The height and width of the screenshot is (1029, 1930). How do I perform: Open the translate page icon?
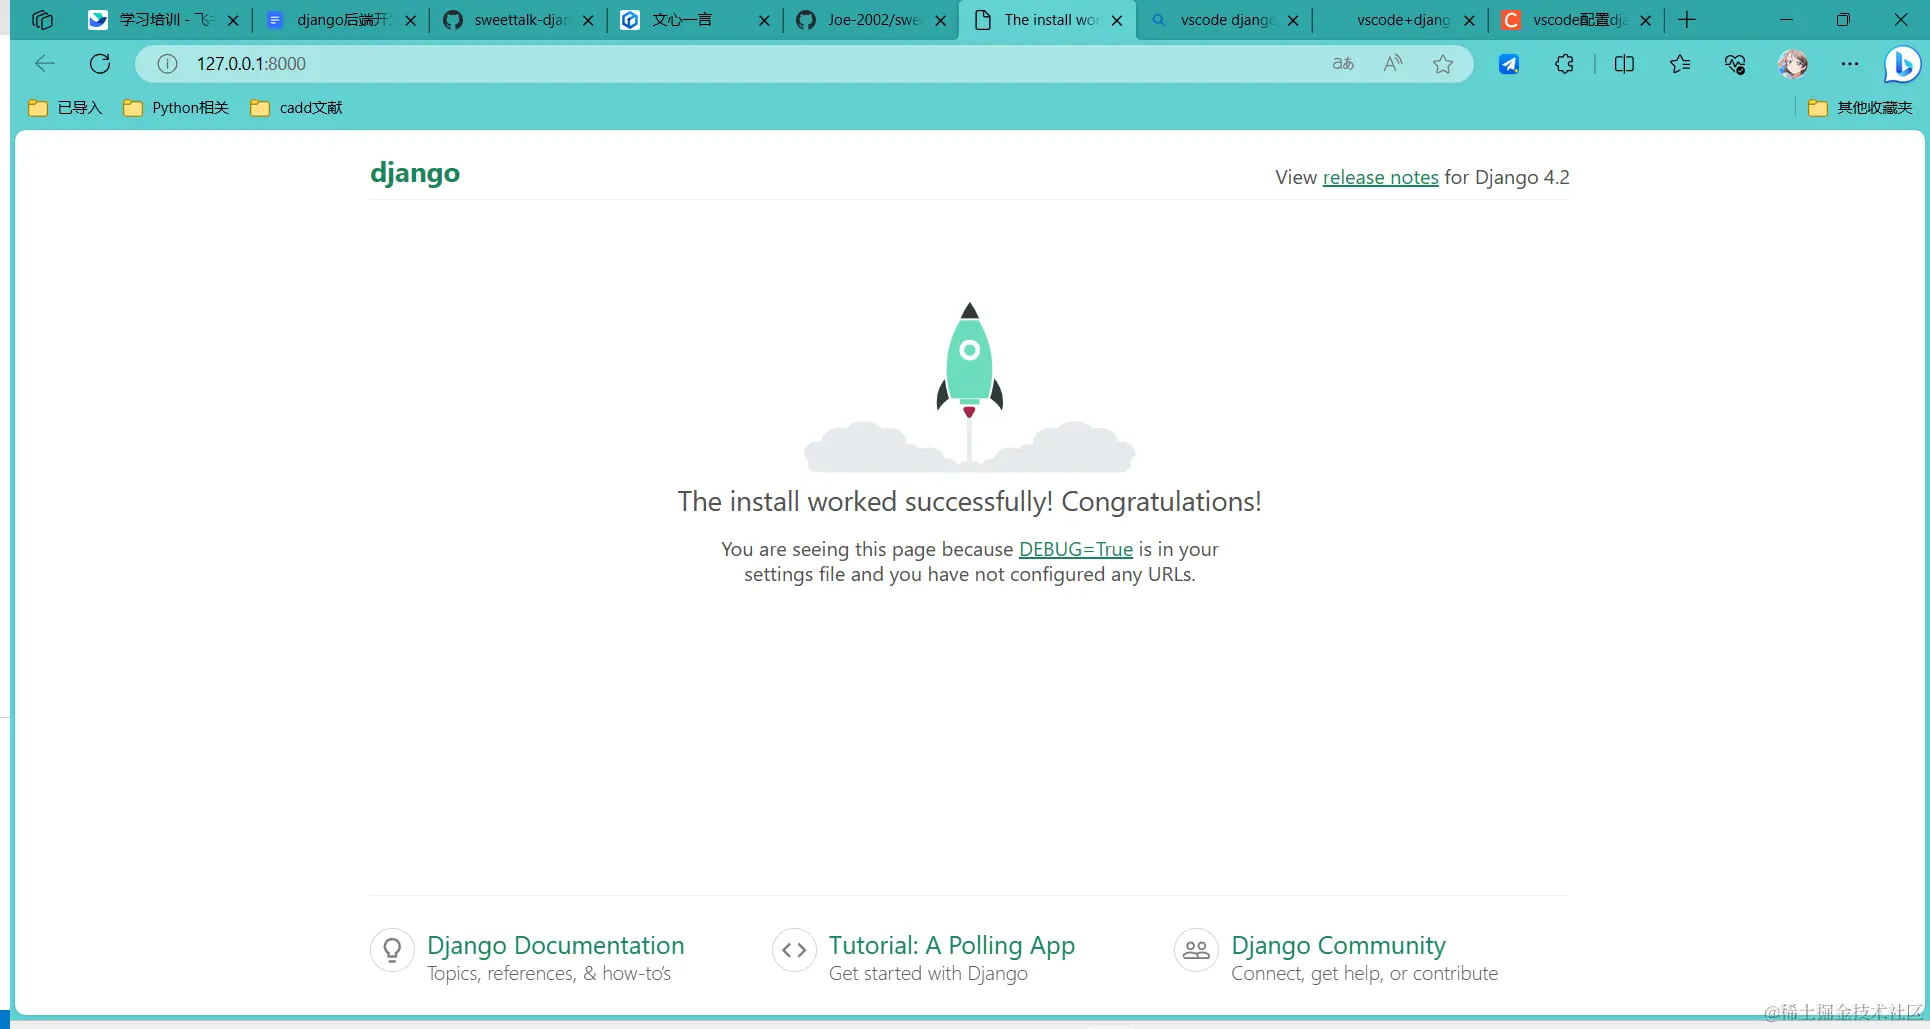coord(1343,64)
